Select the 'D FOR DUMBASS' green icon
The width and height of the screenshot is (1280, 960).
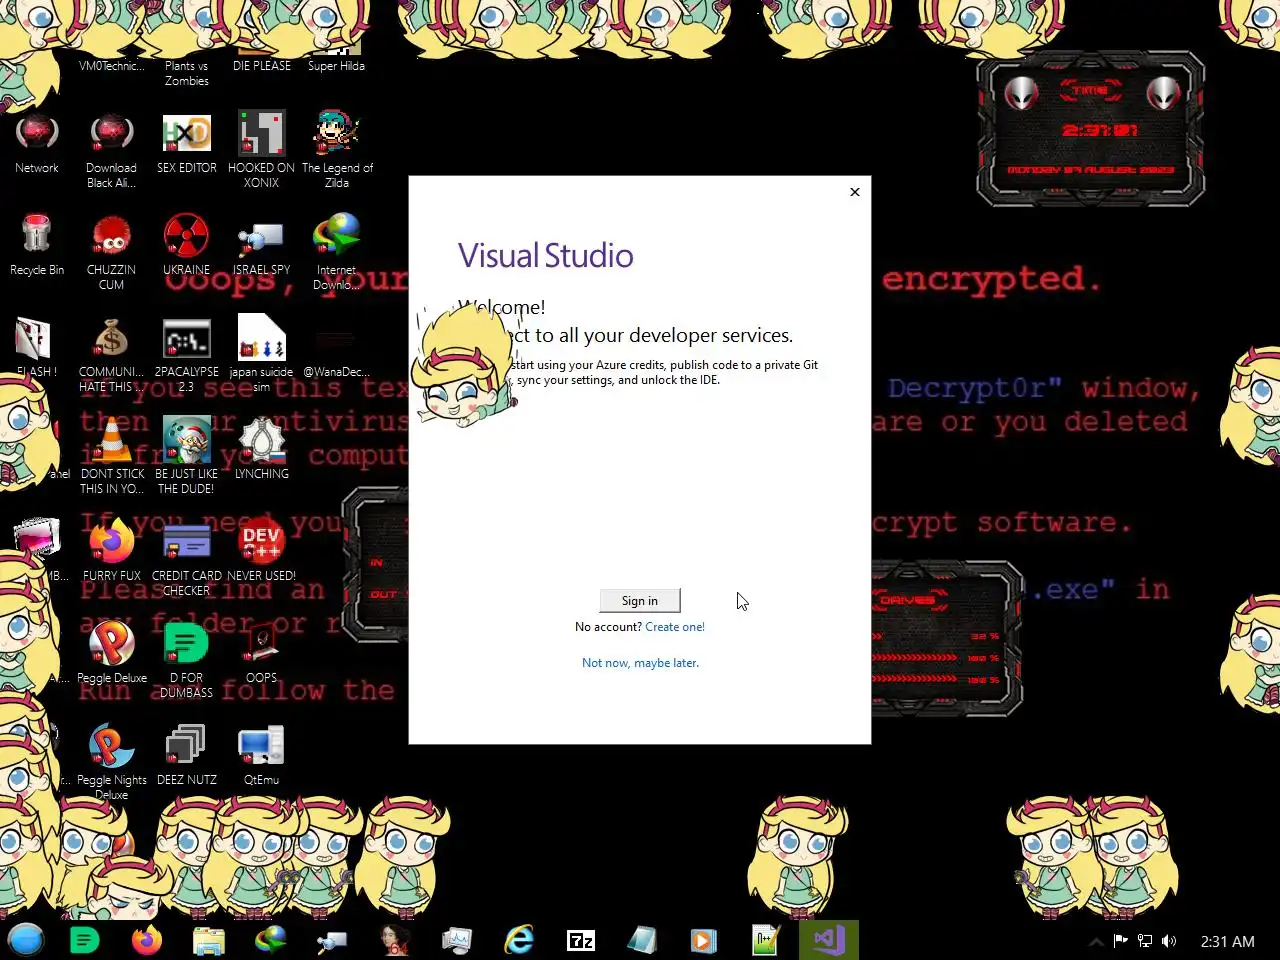(186, 660)
